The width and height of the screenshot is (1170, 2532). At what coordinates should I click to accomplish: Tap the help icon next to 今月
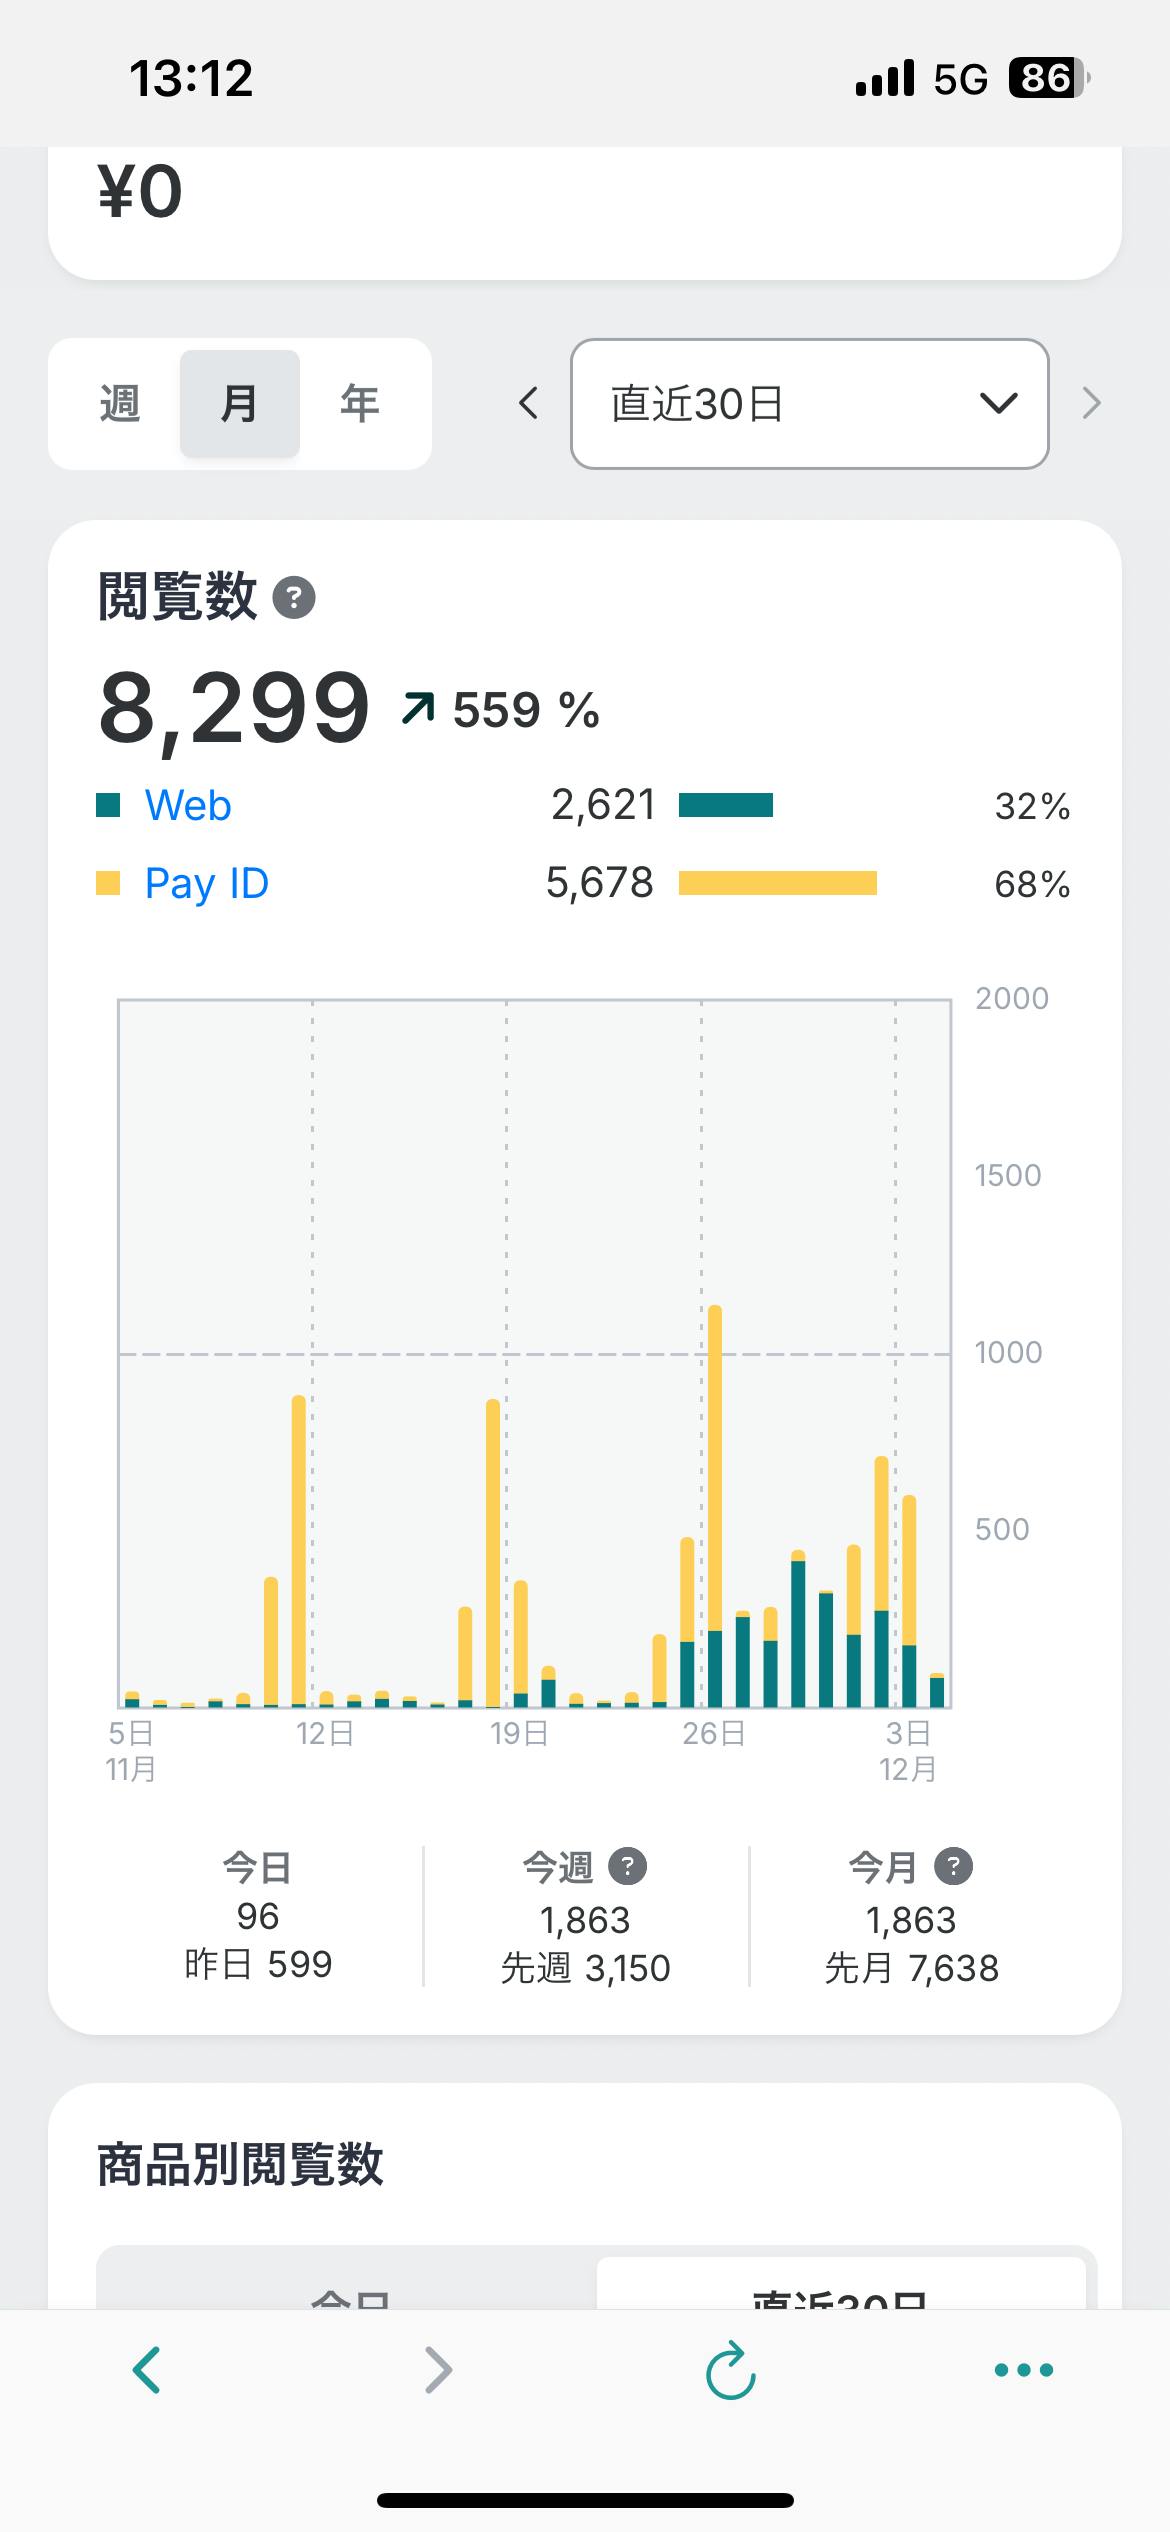pyautogui.click(x=953, y=1866)
